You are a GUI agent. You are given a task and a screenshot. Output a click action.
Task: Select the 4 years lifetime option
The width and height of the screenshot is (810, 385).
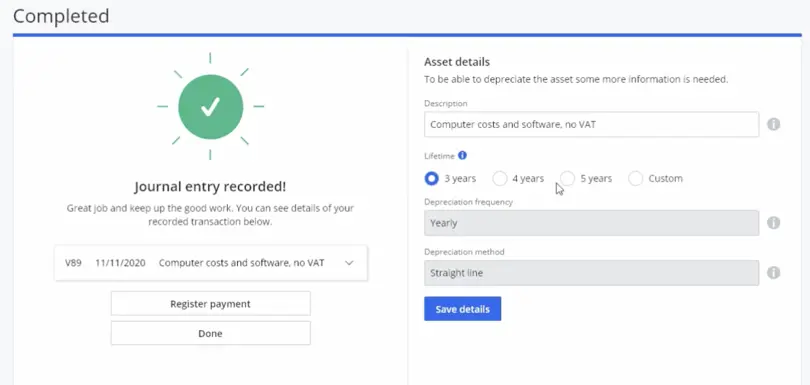coord(499,178)
